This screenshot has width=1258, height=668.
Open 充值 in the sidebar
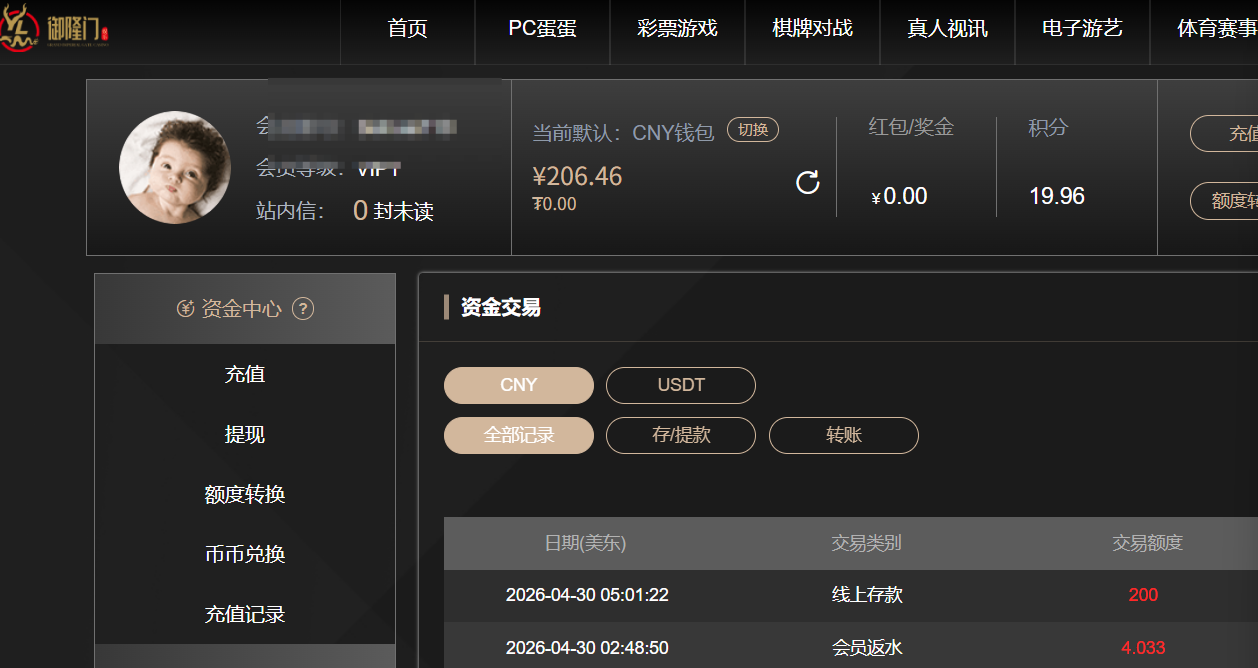pyautogui.click(x=245, y=374)
